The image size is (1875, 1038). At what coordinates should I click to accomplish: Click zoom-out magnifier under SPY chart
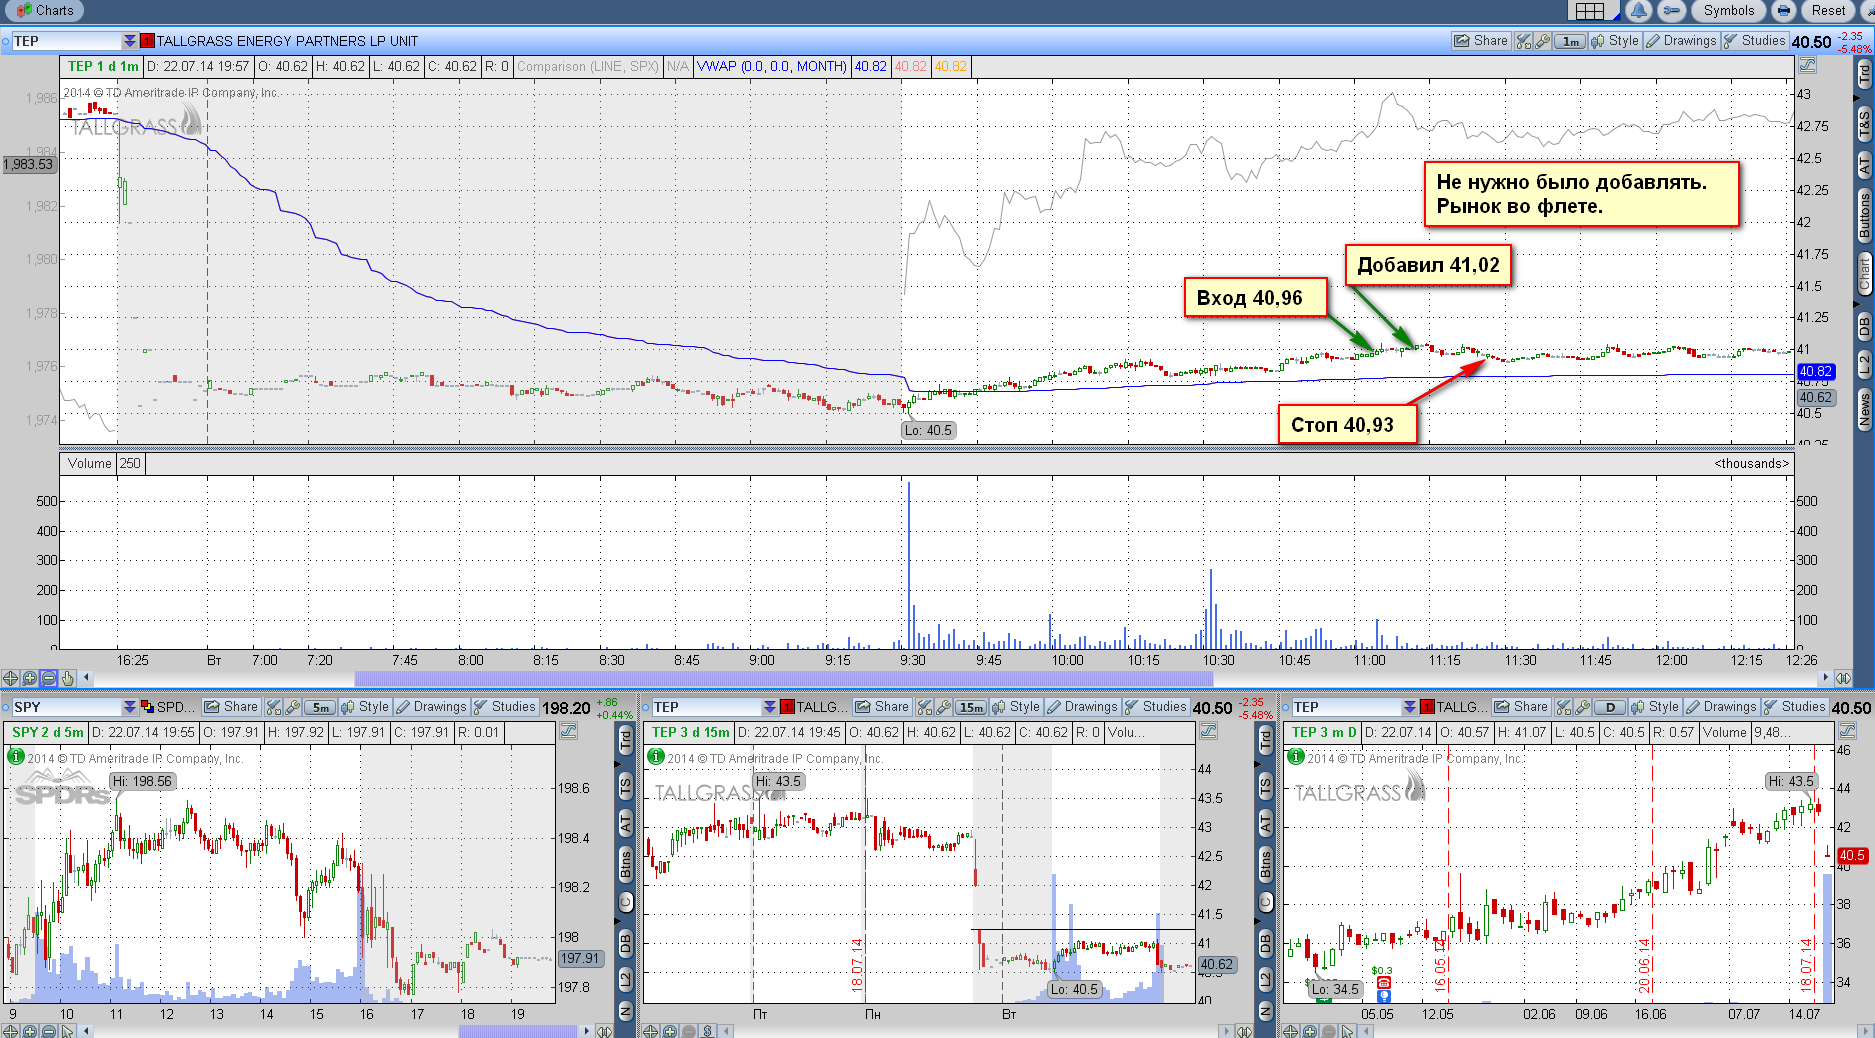point(48,1031)
